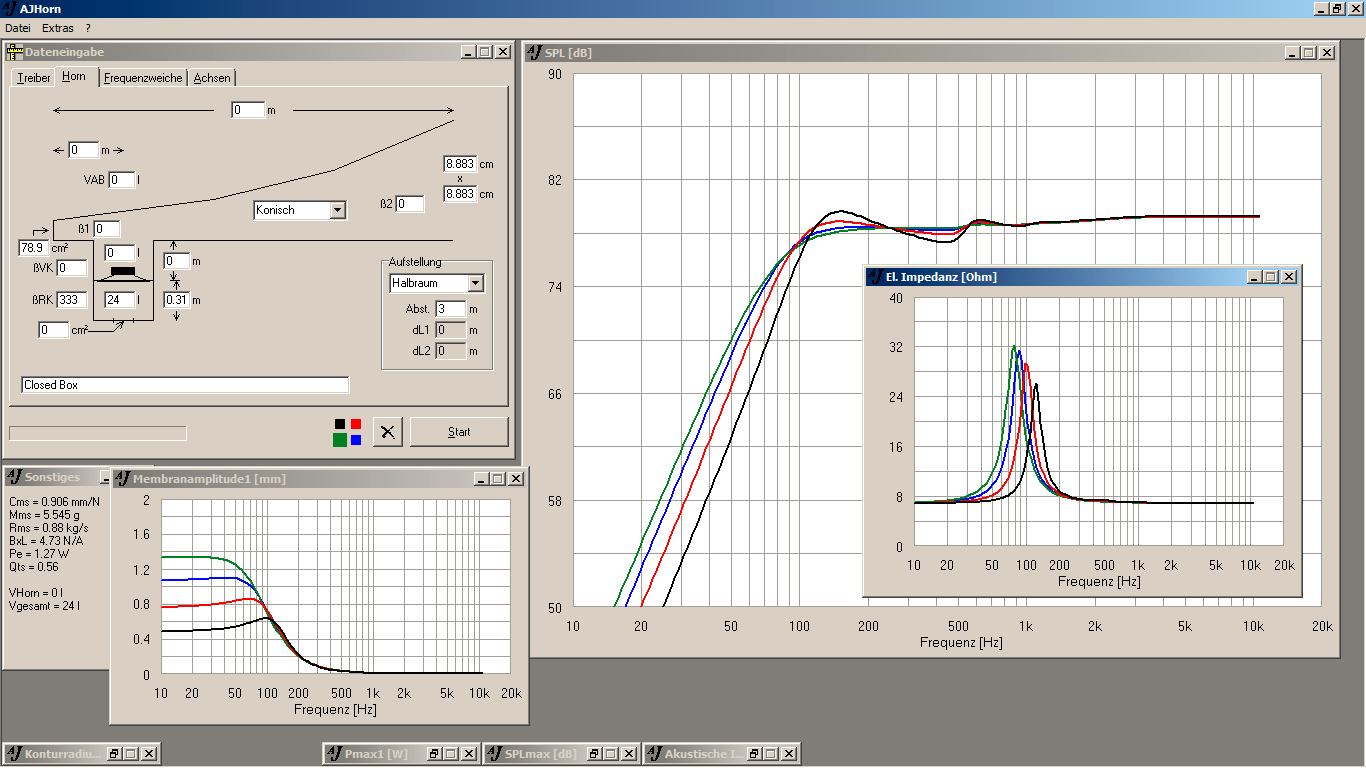Click the AJ icon of Akustische window
This screenshot has width=1366, height=768.
click(654, 754)
